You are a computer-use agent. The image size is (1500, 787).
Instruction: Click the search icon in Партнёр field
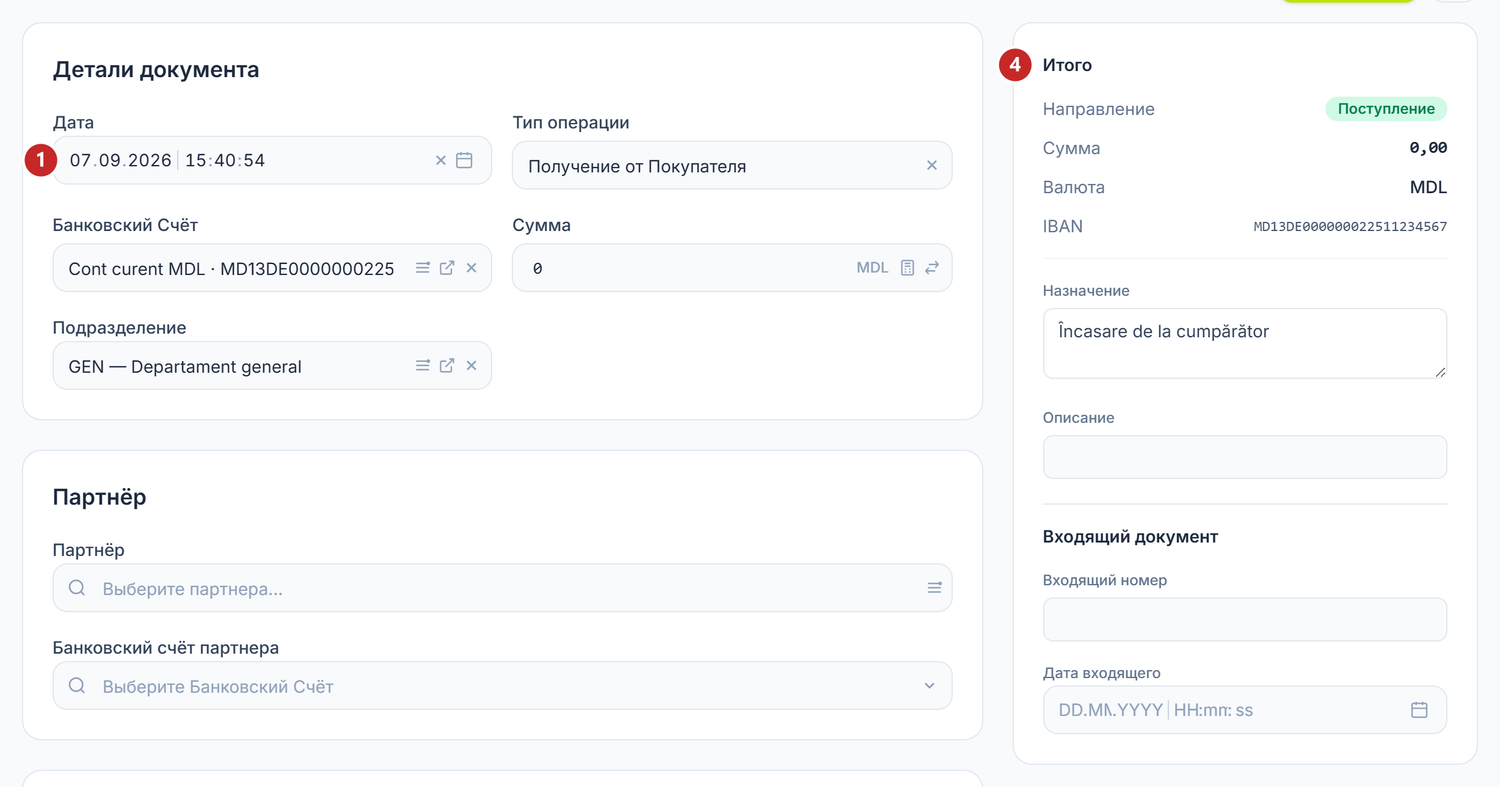point(77,588)
